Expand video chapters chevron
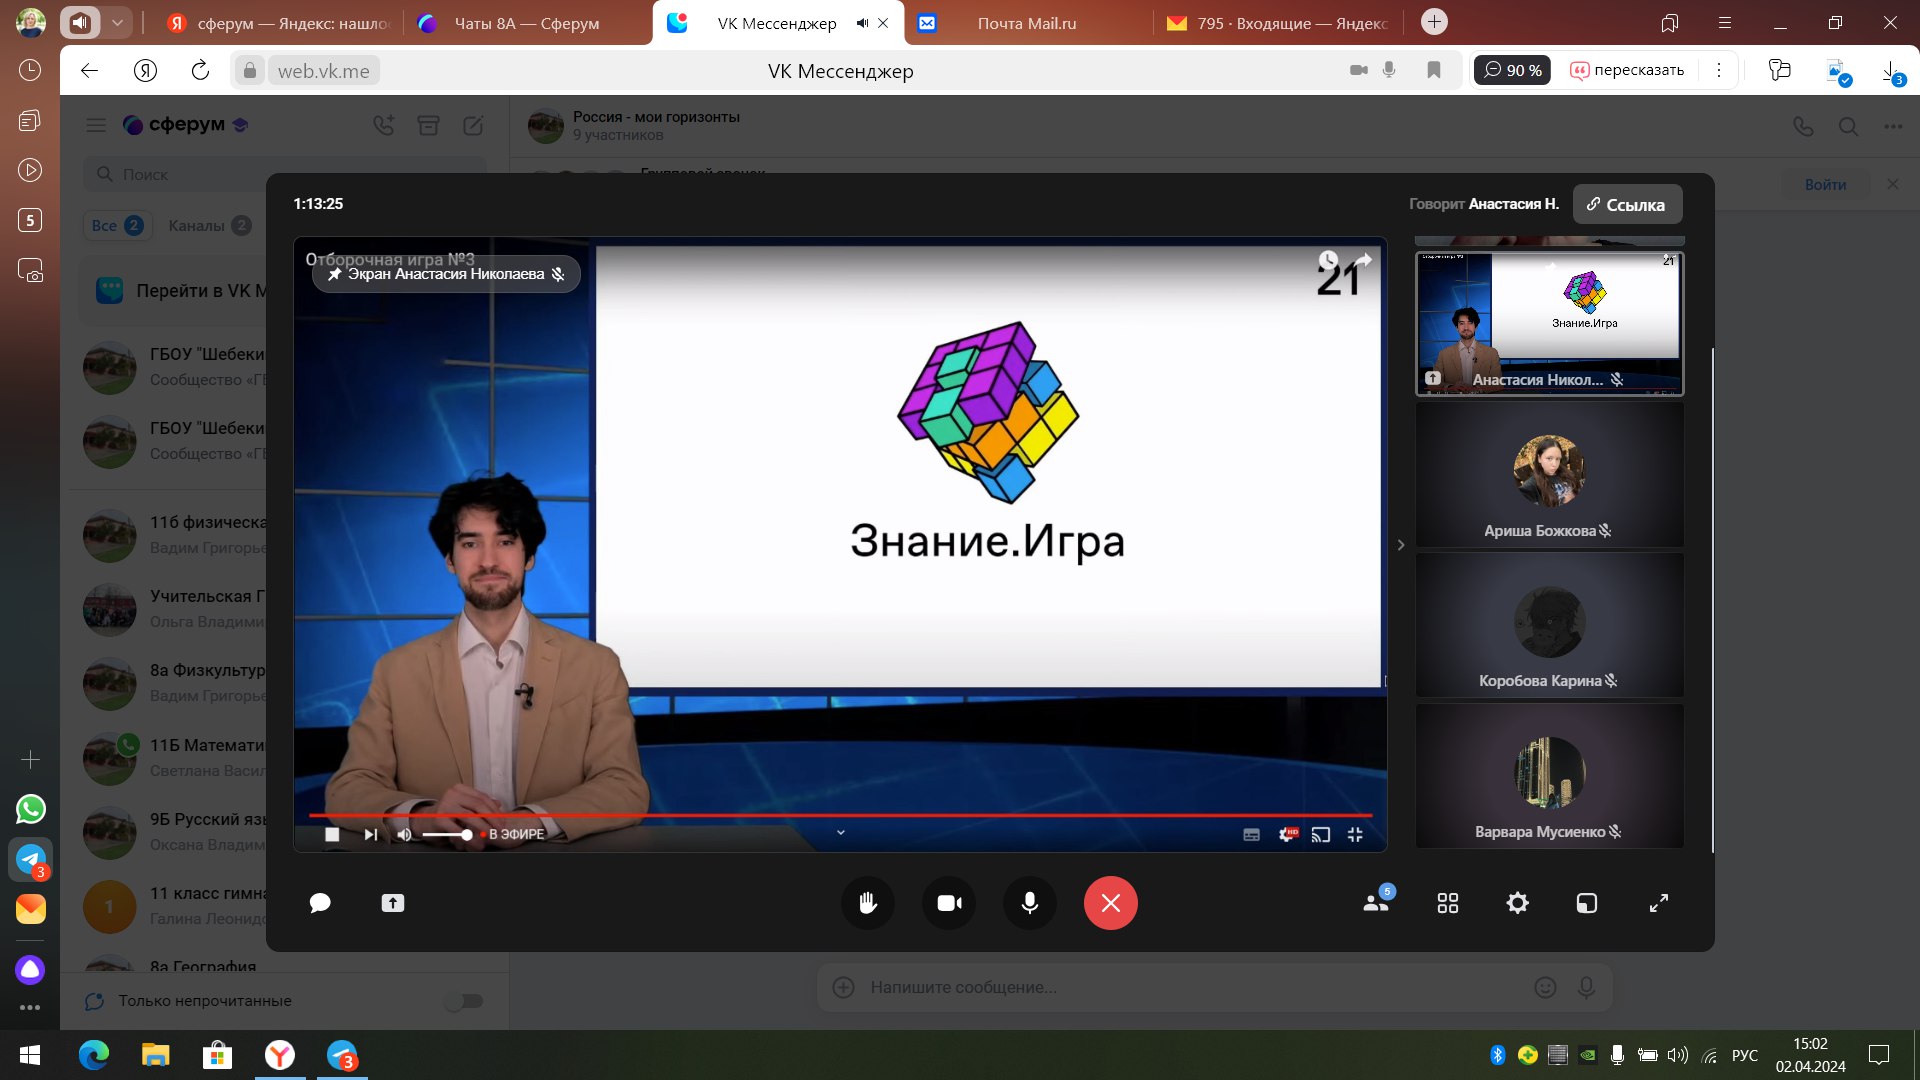Viewport: 1920px width, 1080px height. 841,832
